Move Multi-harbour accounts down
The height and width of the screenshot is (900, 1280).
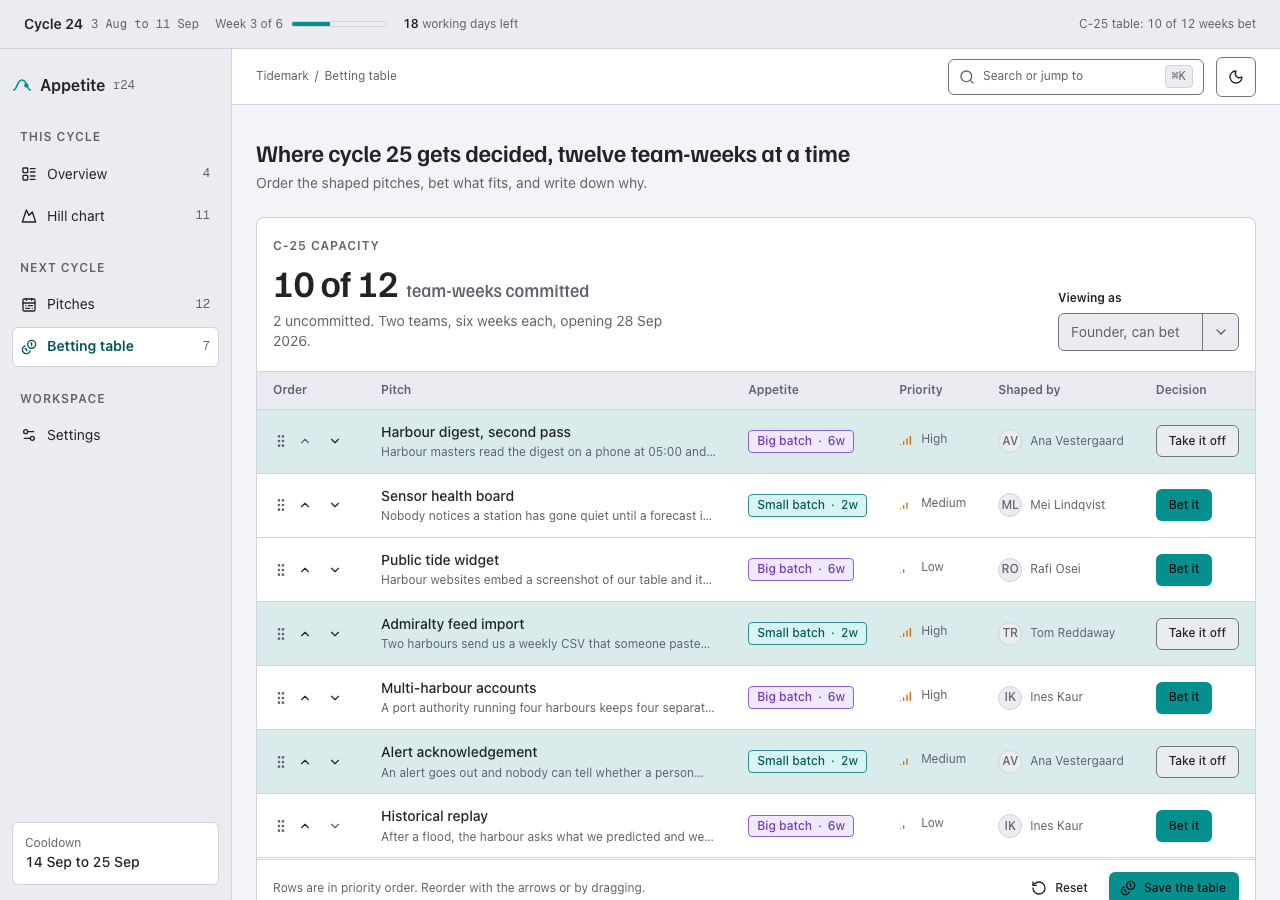pyautogui.click(x=335, y=697)
